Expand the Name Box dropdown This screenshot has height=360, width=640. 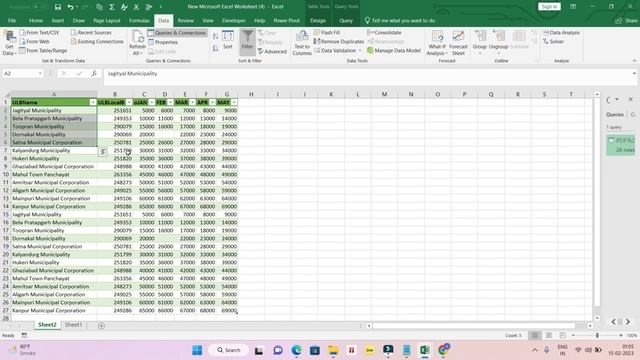(x=40, y=73)
